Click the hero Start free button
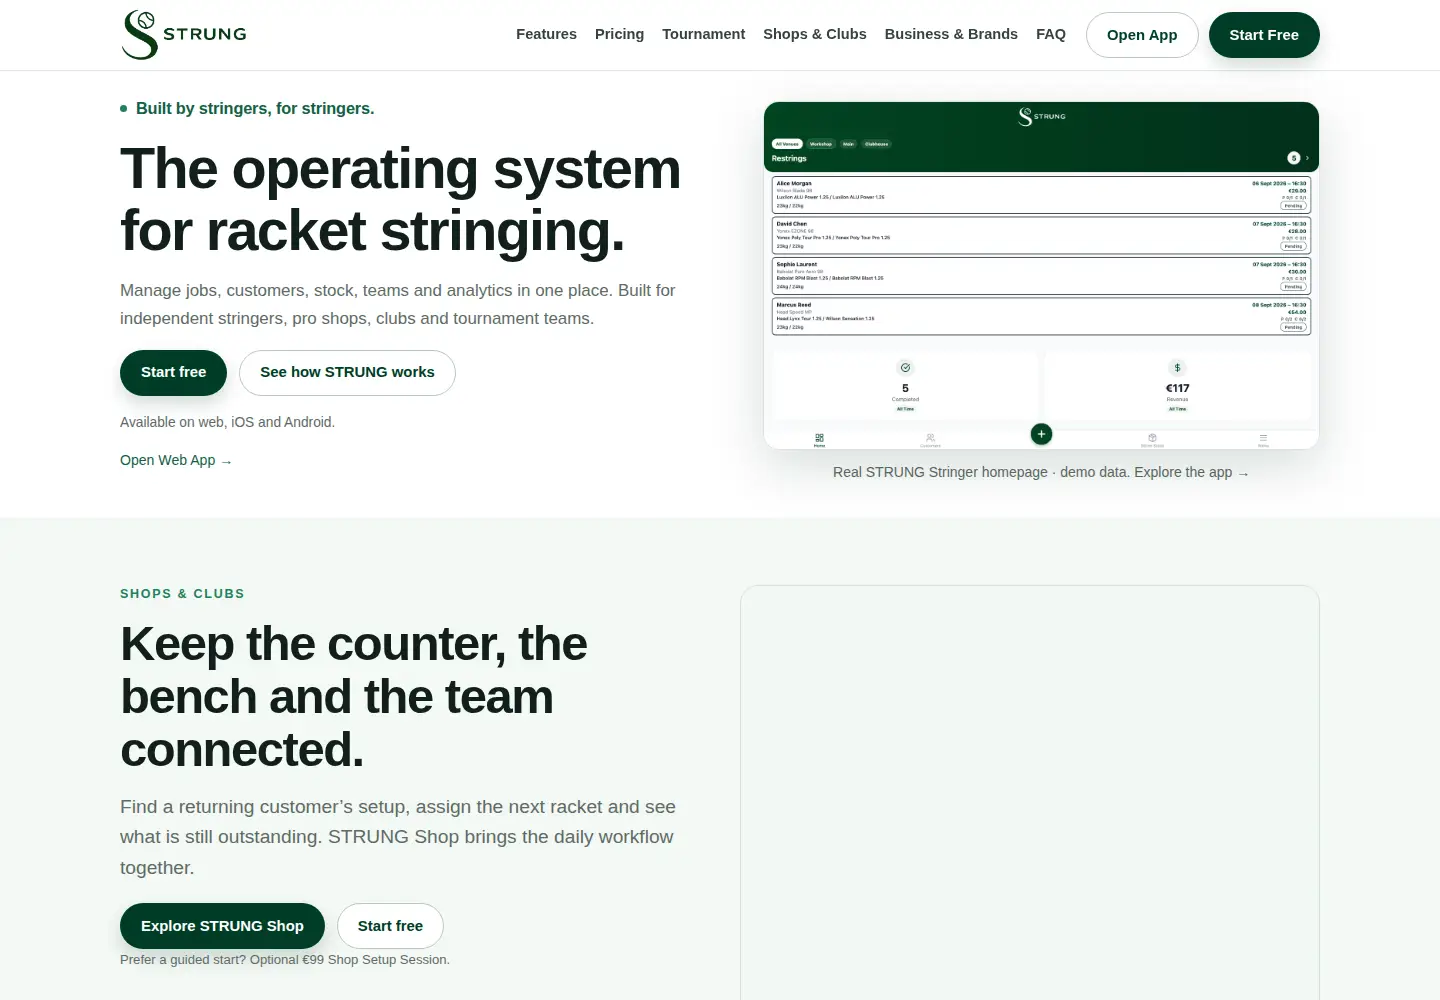 [173, 372]
